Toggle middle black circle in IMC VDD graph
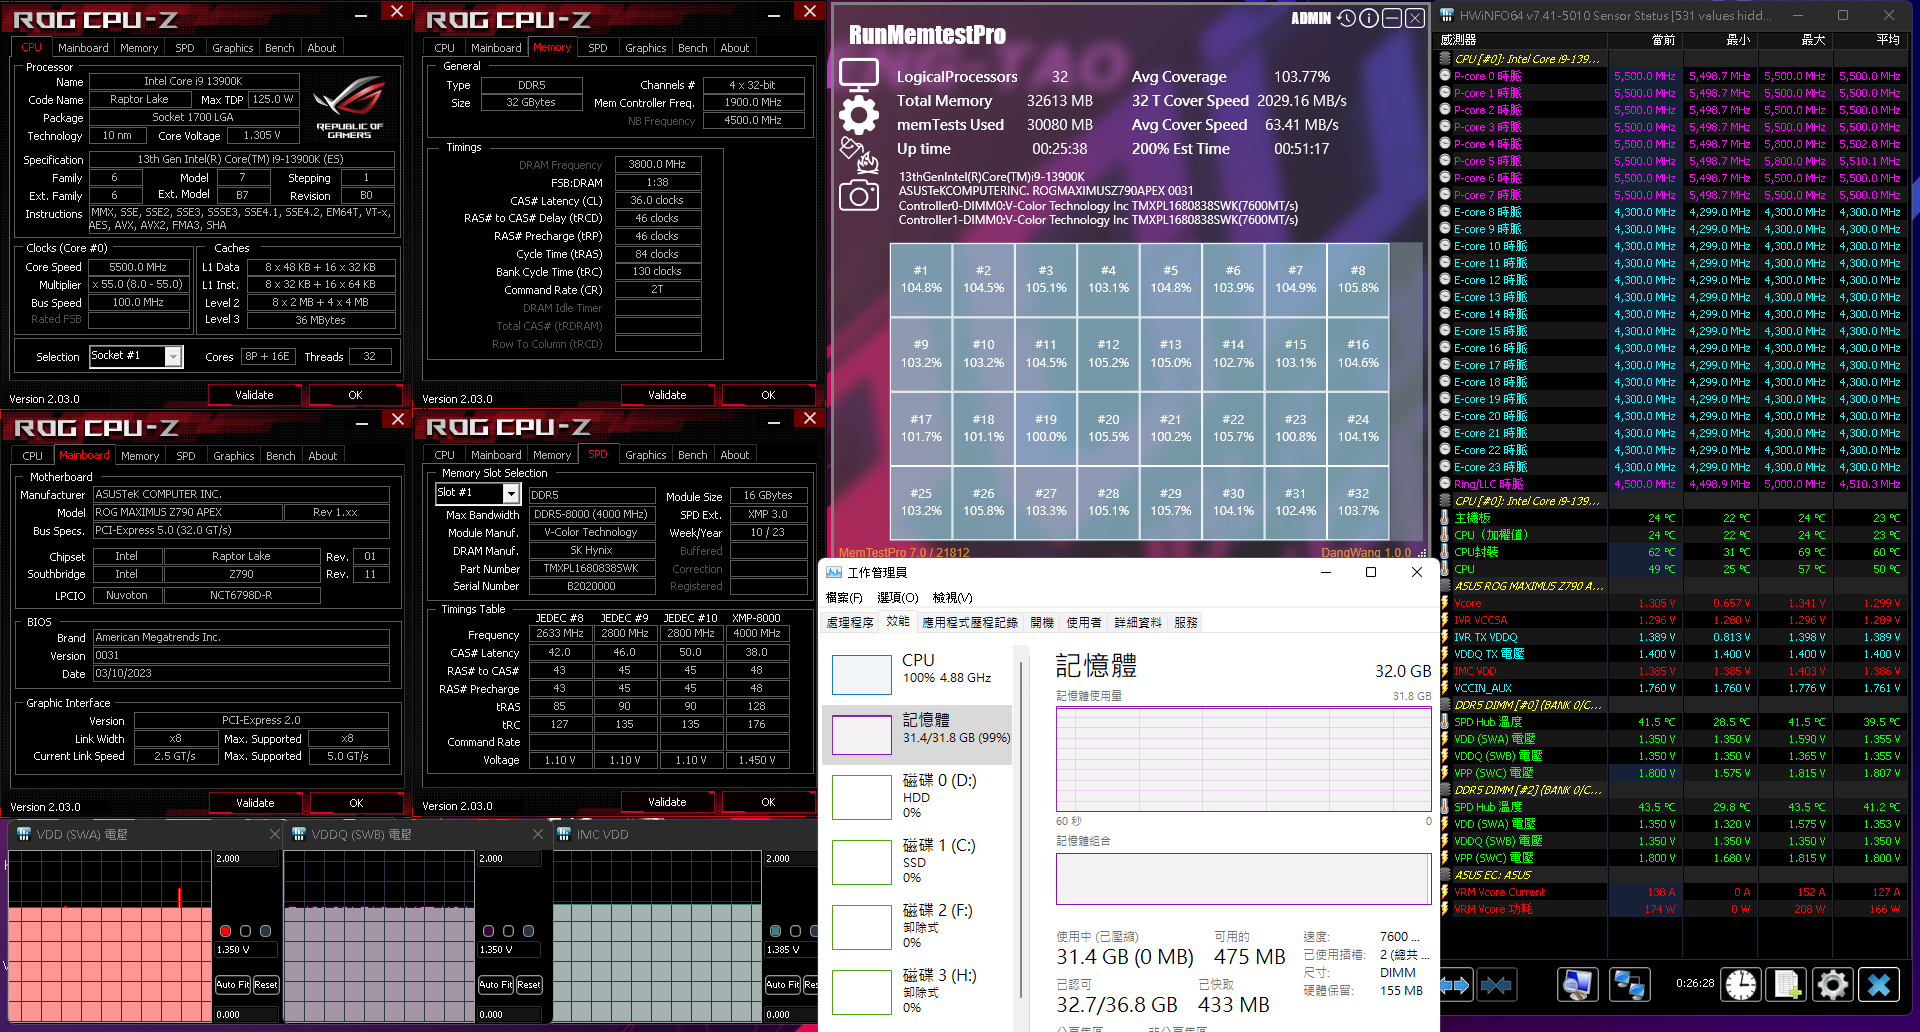 [795, 931]
